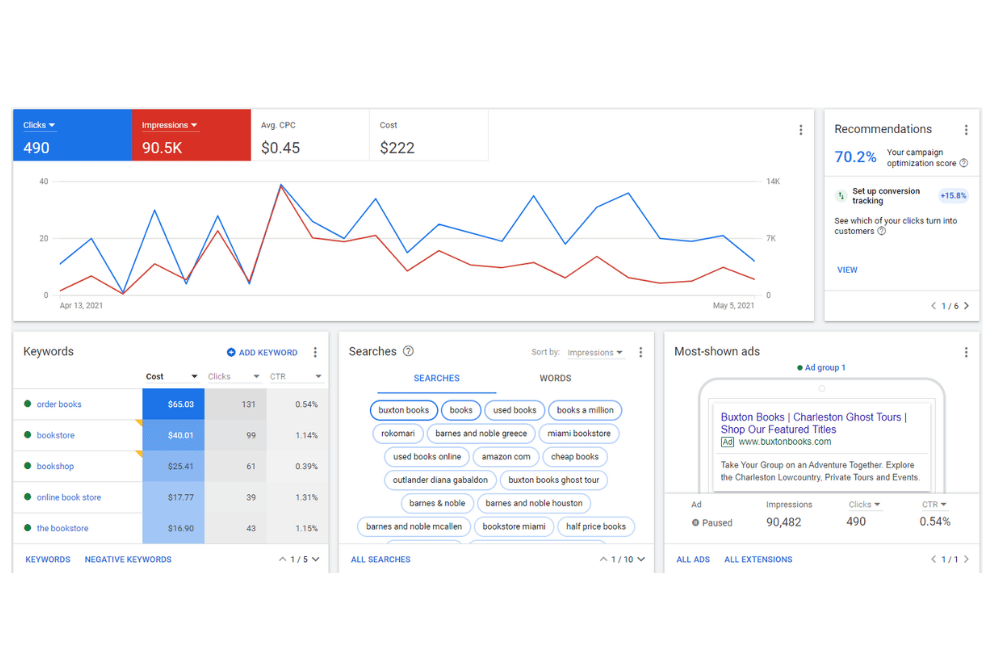Switch to the Words tab
Screen dimensions: 1000x667
pyautogui.click(x=555, y=378)
